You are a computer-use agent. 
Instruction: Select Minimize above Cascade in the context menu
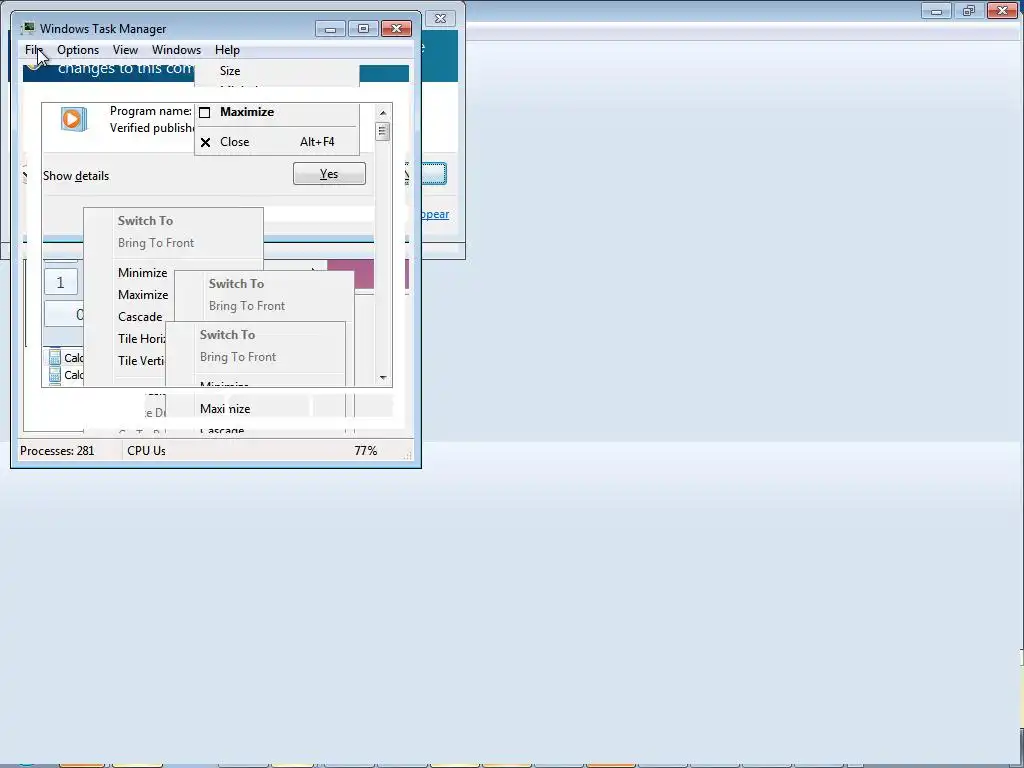(142, 273)
